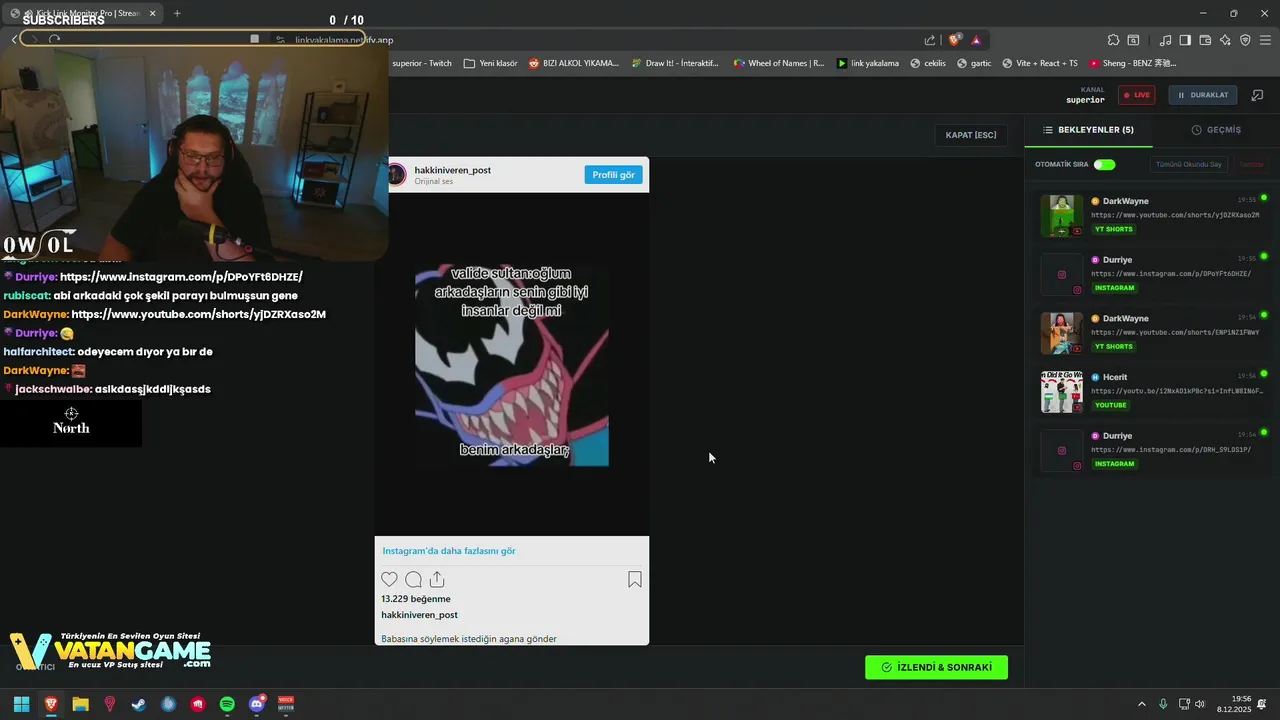Open the tab search icon in toolbar

(1133, 40)
